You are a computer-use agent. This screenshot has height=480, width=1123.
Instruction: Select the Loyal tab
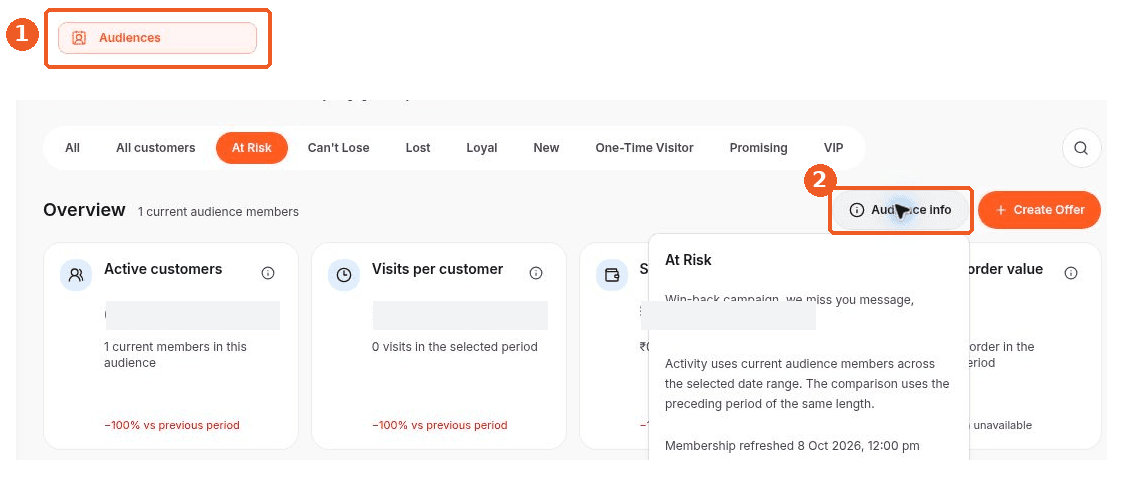click(x=481, y=148)
